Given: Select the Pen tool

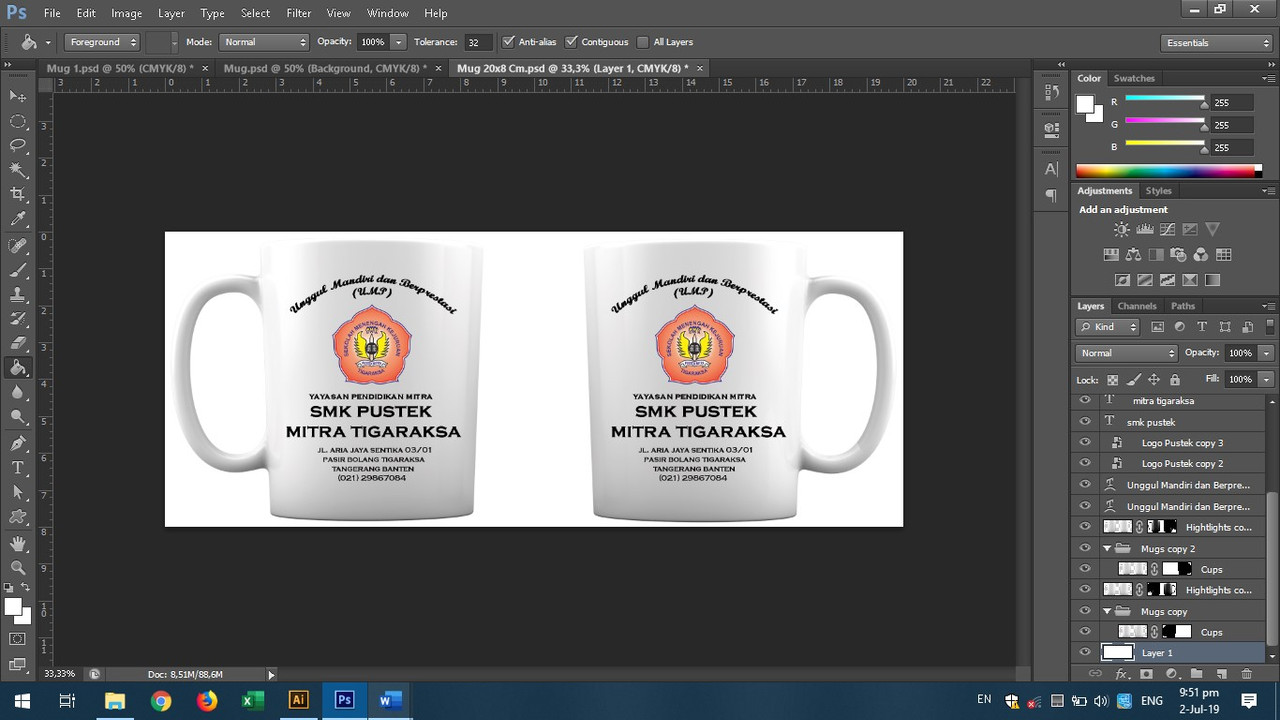Looking at the screenshot, I should tap(18, 443).
